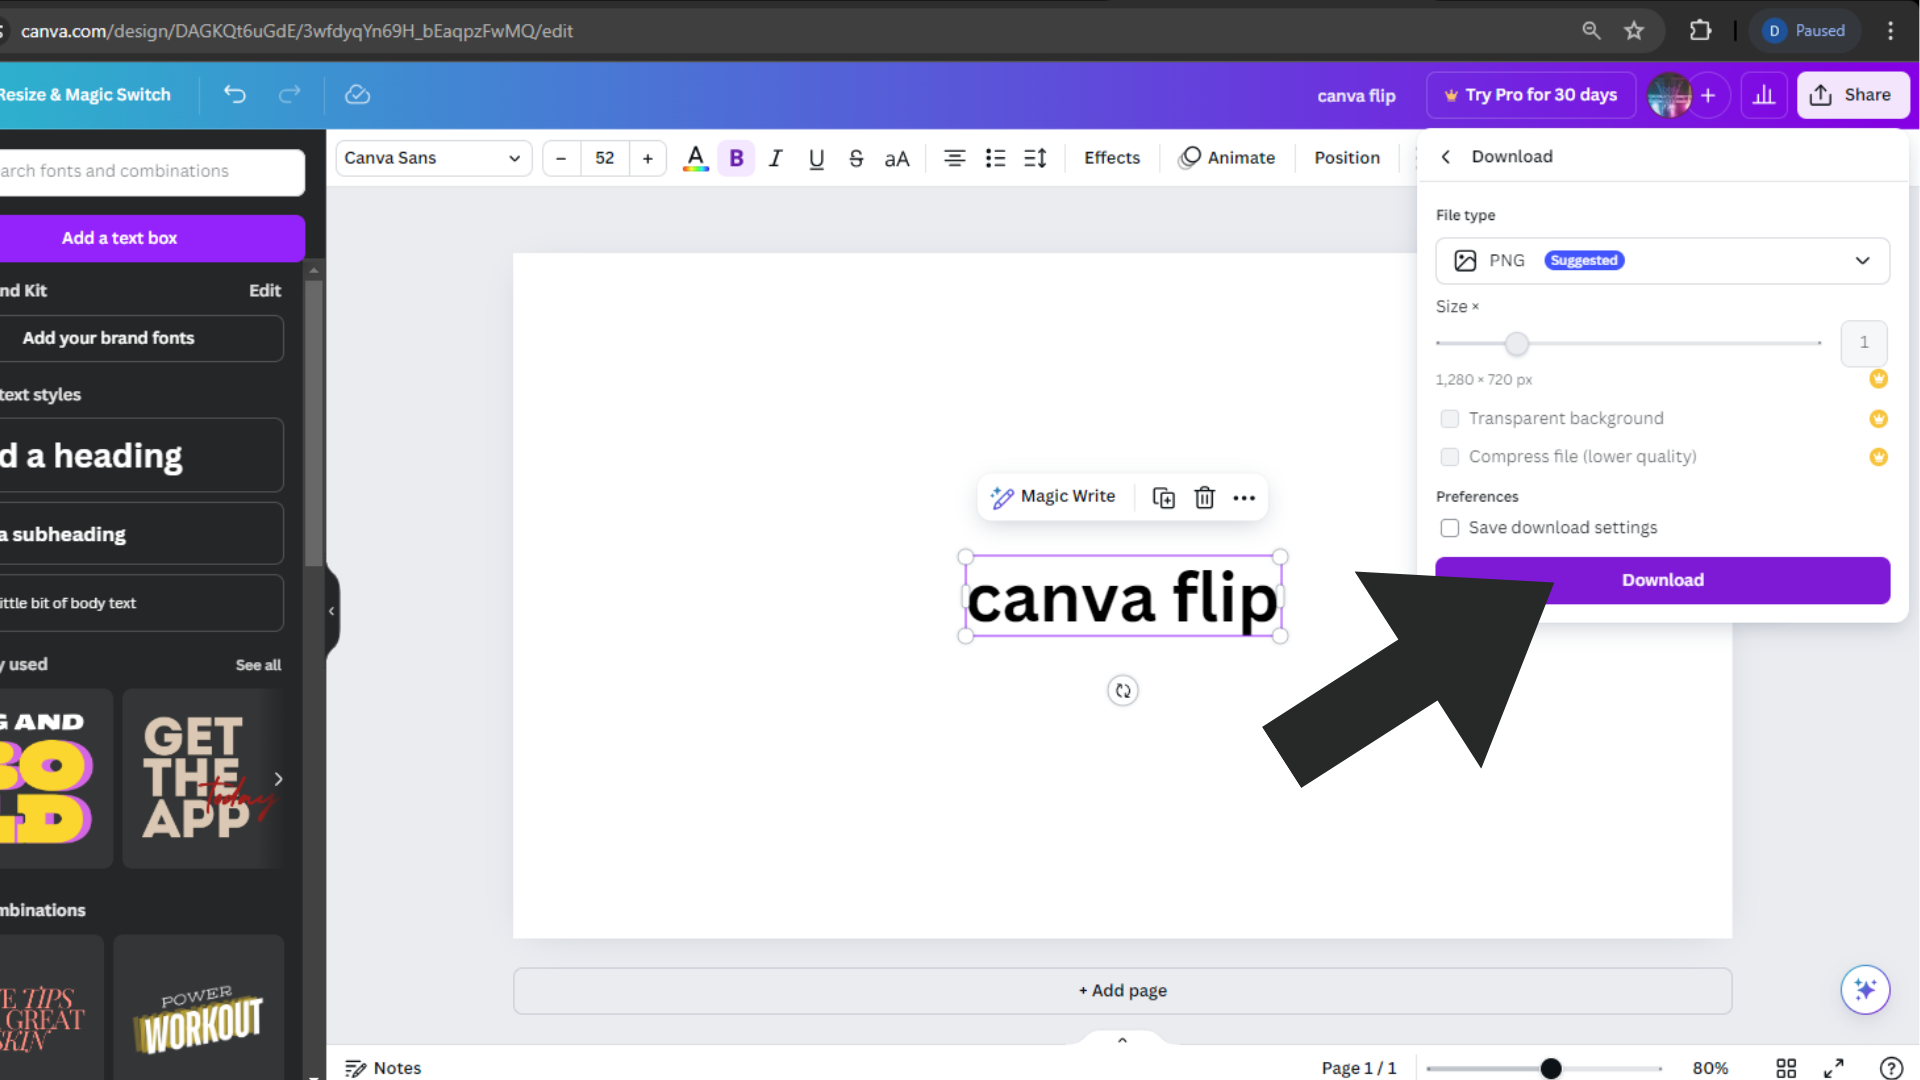Apply bulleted list formatting

[x=995, y=158]
